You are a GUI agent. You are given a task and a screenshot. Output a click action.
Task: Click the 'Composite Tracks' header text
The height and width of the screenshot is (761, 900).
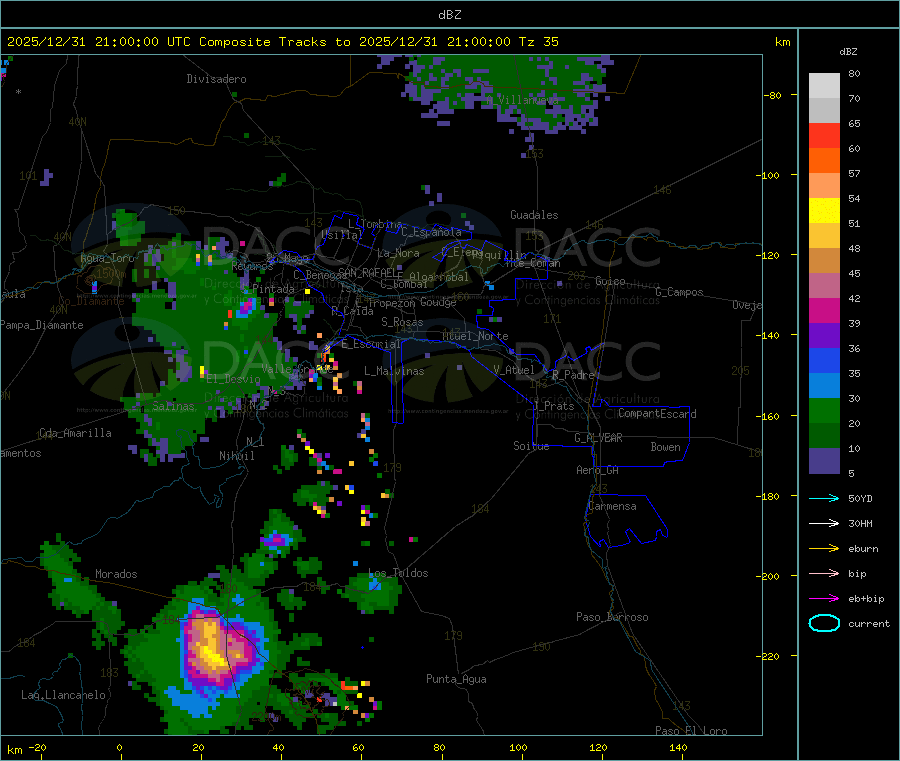[263, 41]
